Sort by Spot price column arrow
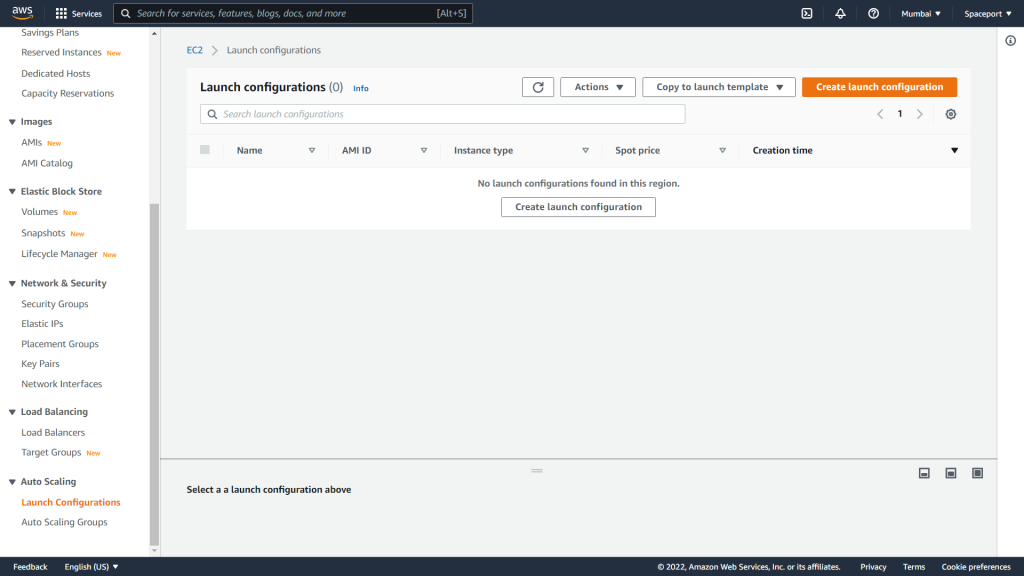The width and height of the screenshot is (1024, 576). (722, 150)
